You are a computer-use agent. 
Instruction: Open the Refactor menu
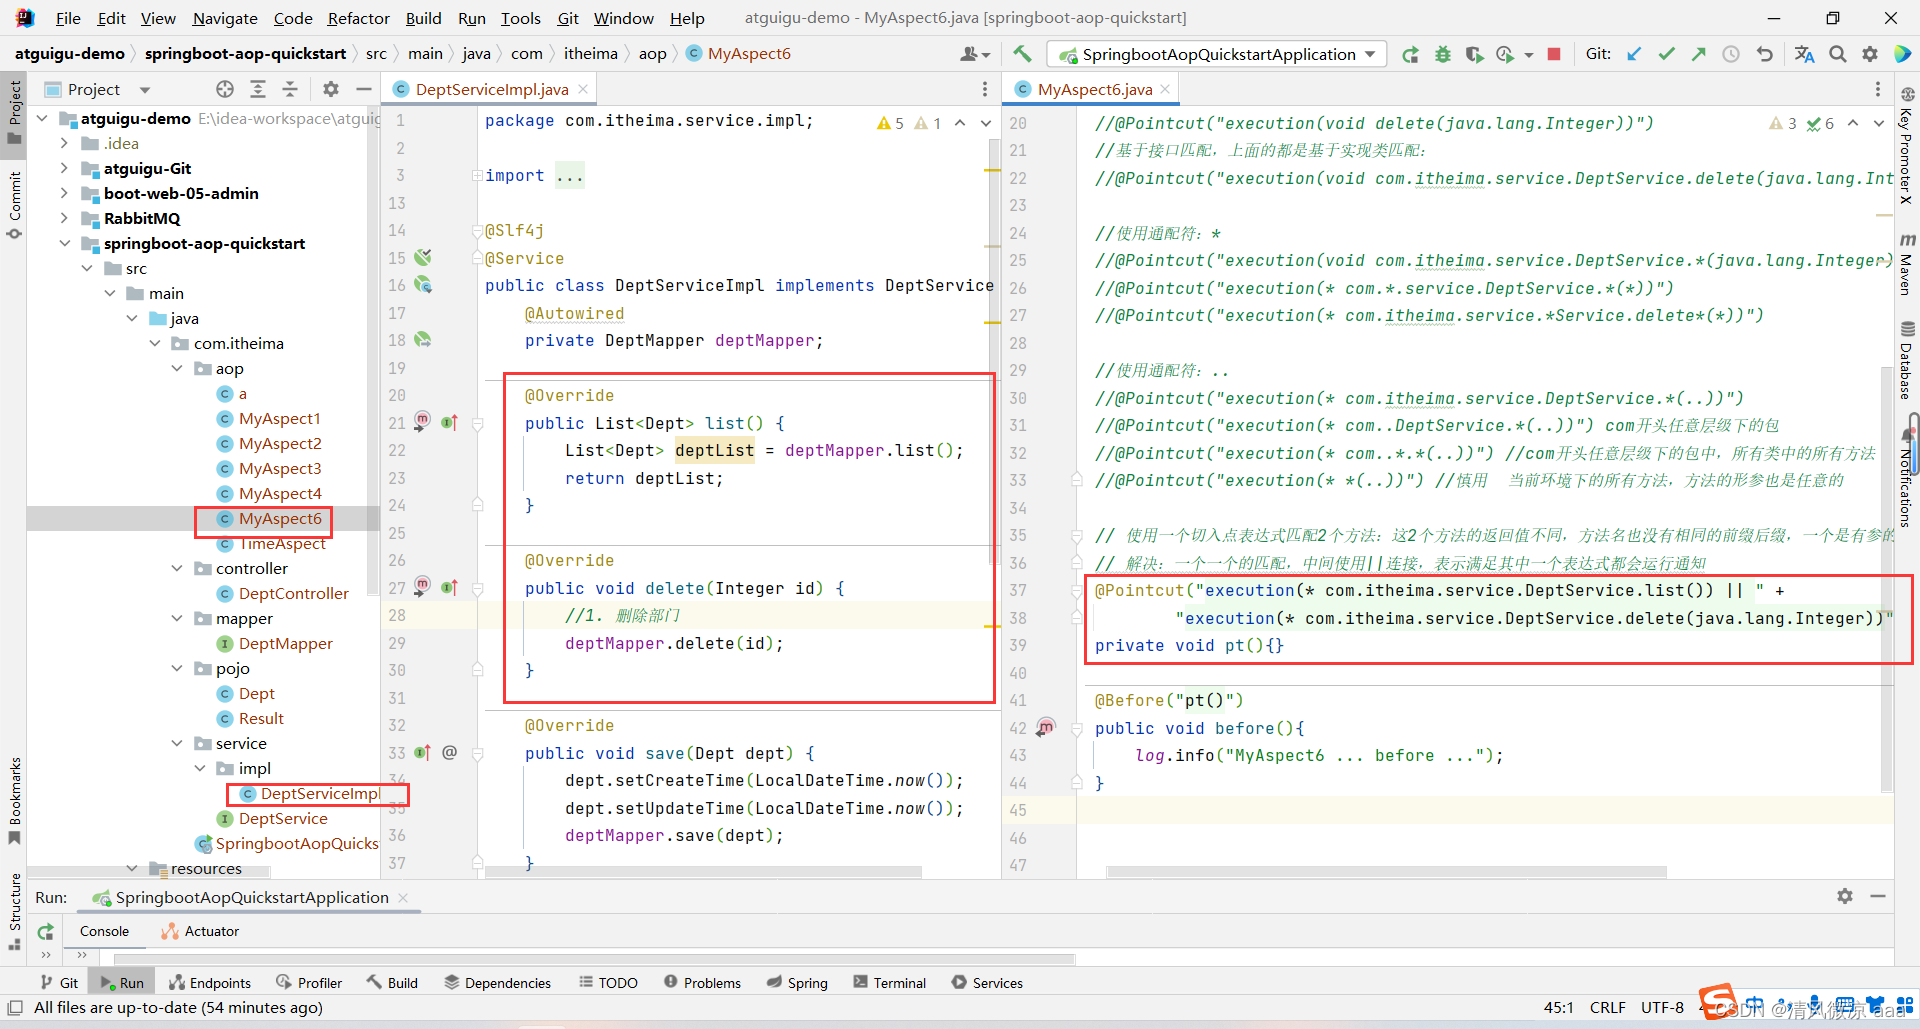click(358, 18)
